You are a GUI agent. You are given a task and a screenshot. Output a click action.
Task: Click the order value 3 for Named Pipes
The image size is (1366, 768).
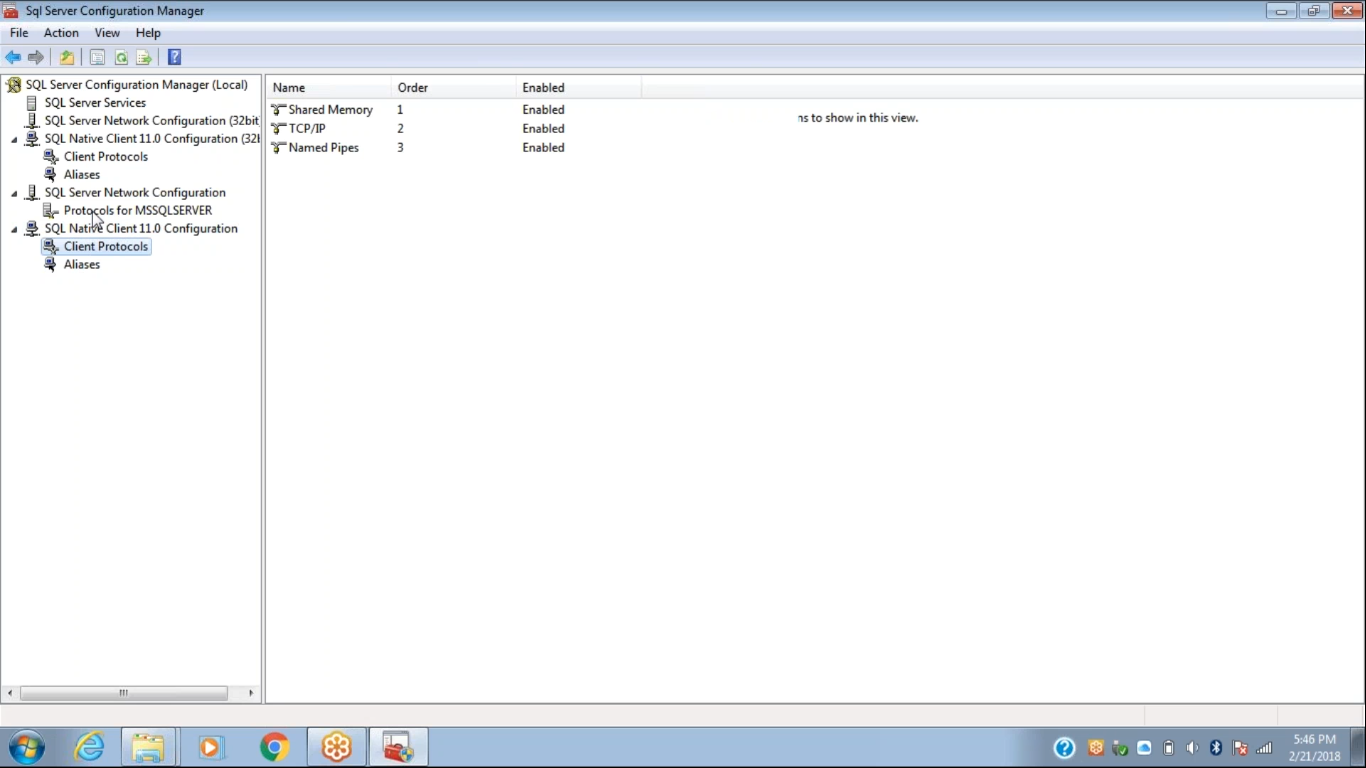pyautogui.click(x=400, y=148)
